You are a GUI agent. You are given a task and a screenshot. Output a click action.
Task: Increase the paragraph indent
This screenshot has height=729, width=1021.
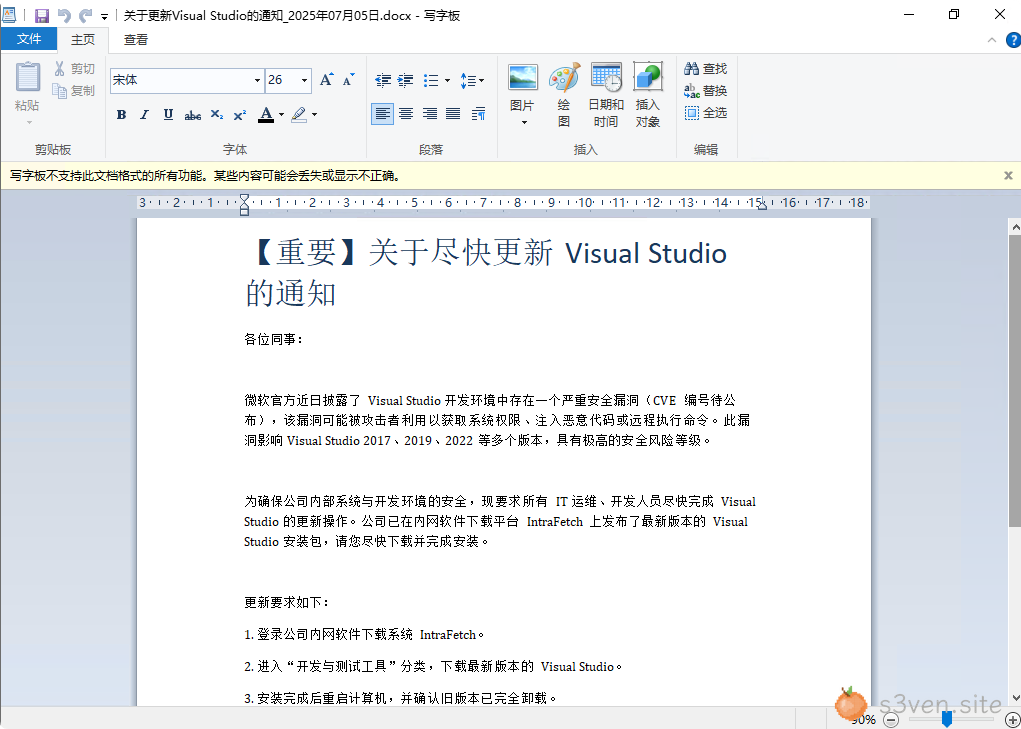[405, 80]
